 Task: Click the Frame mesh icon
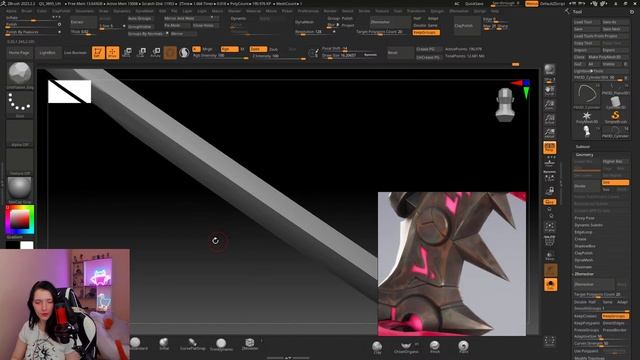pos(550,227)
